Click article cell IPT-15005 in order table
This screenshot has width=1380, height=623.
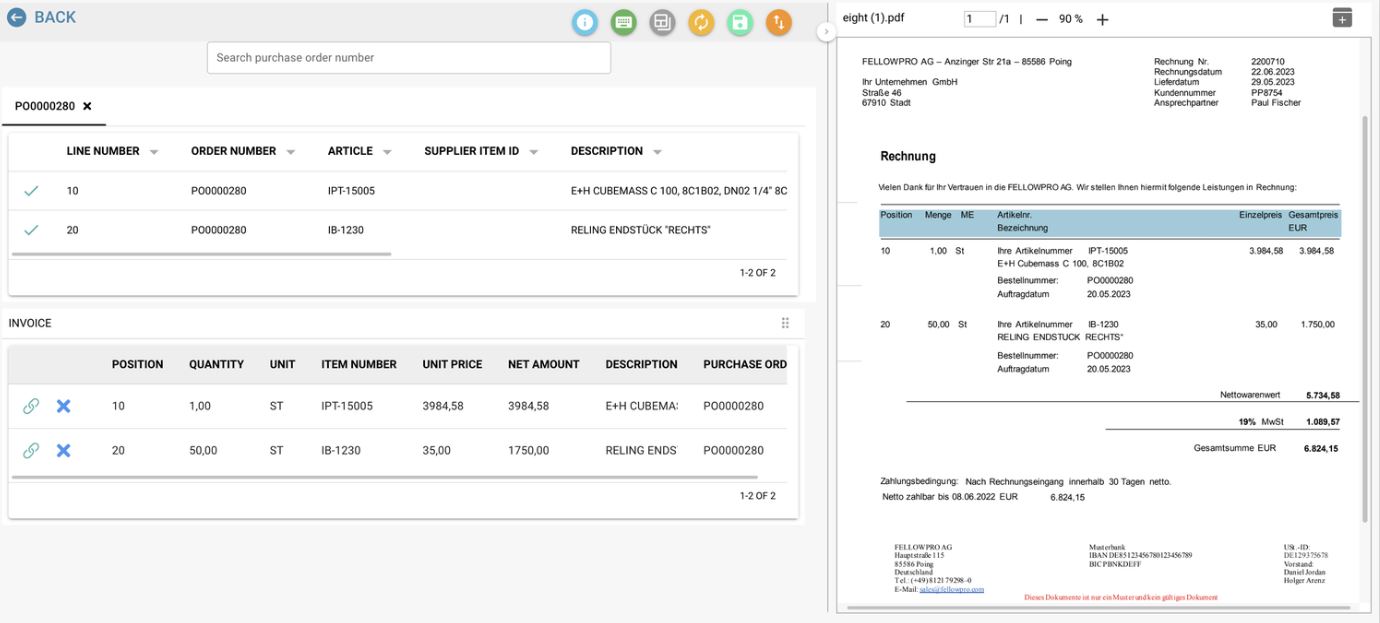tap(350, 191)
